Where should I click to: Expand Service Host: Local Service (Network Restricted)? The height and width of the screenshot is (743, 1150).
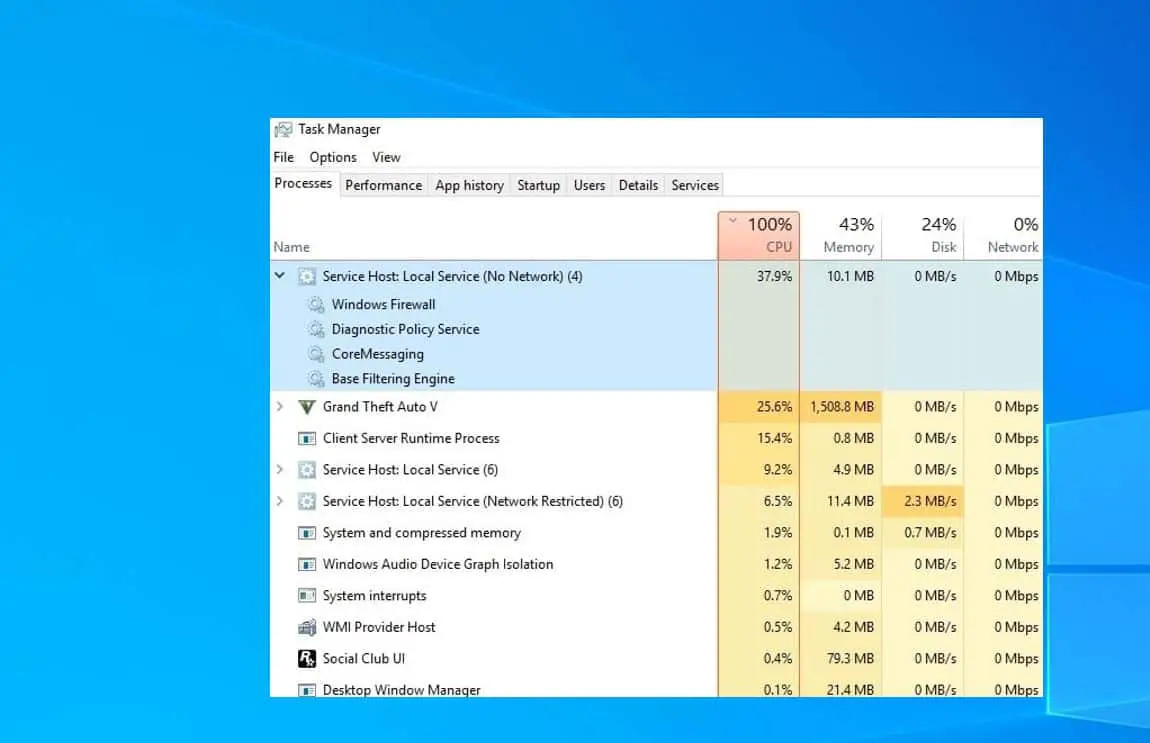pyautogui.click(x=279, y=501)
